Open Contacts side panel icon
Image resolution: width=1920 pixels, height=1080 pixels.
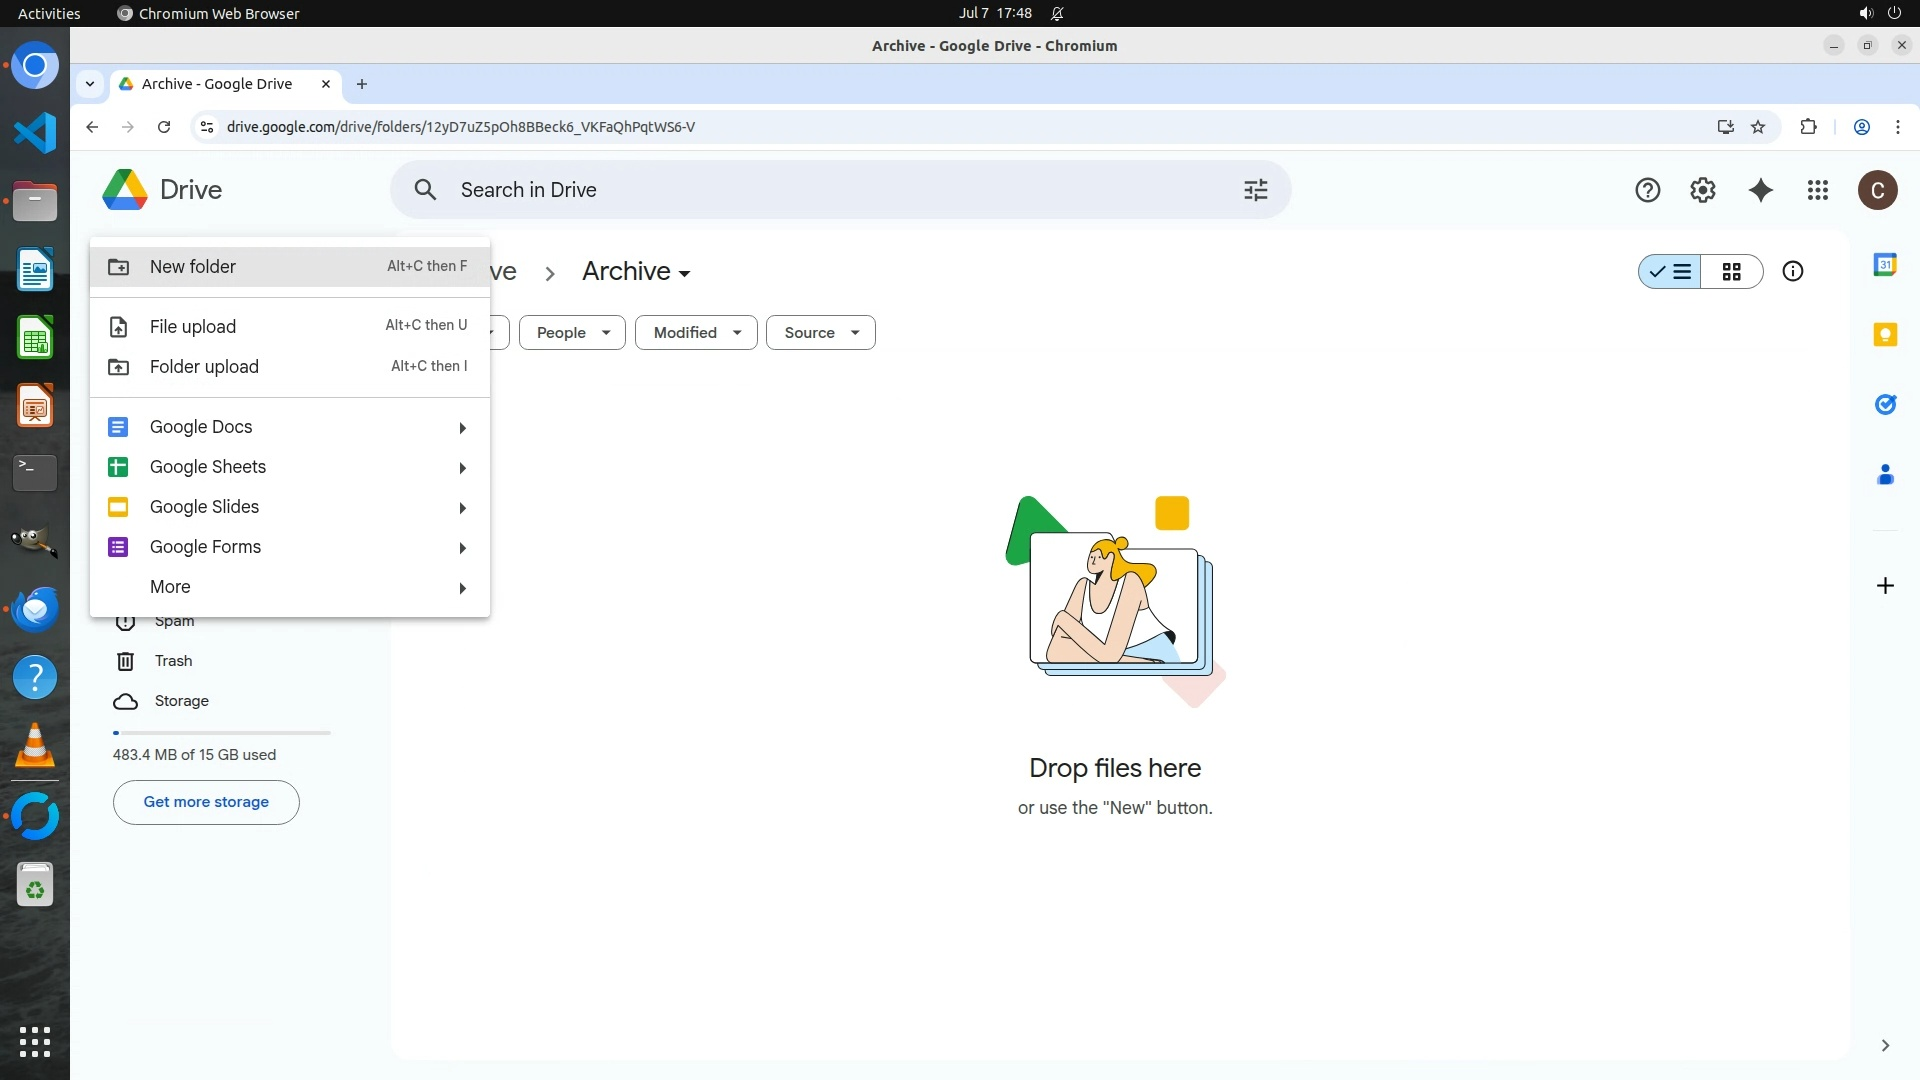(x=1884, y=475)
